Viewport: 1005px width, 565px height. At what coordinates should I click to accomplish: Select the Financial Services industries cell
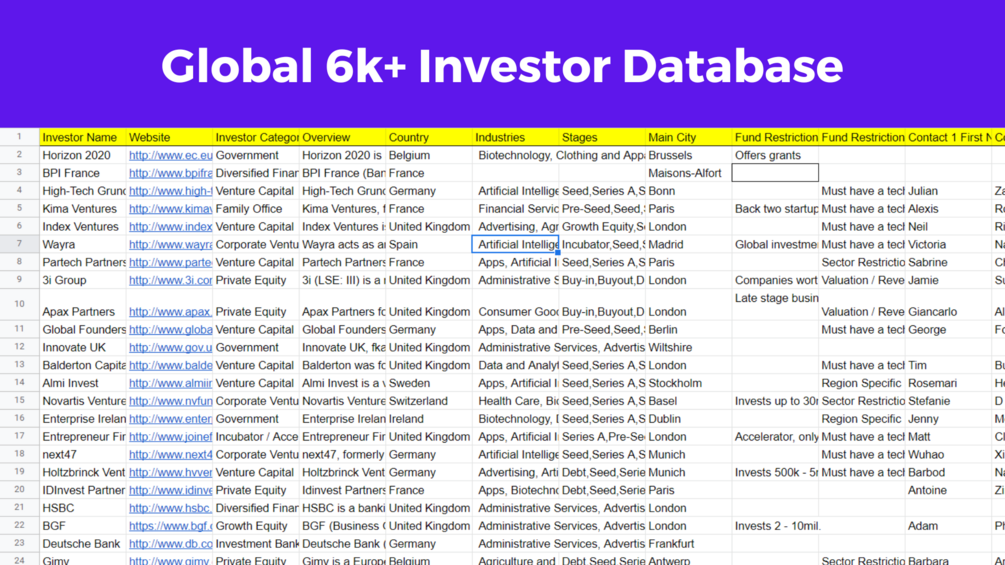pyautogui.click(x=515, y=209)
